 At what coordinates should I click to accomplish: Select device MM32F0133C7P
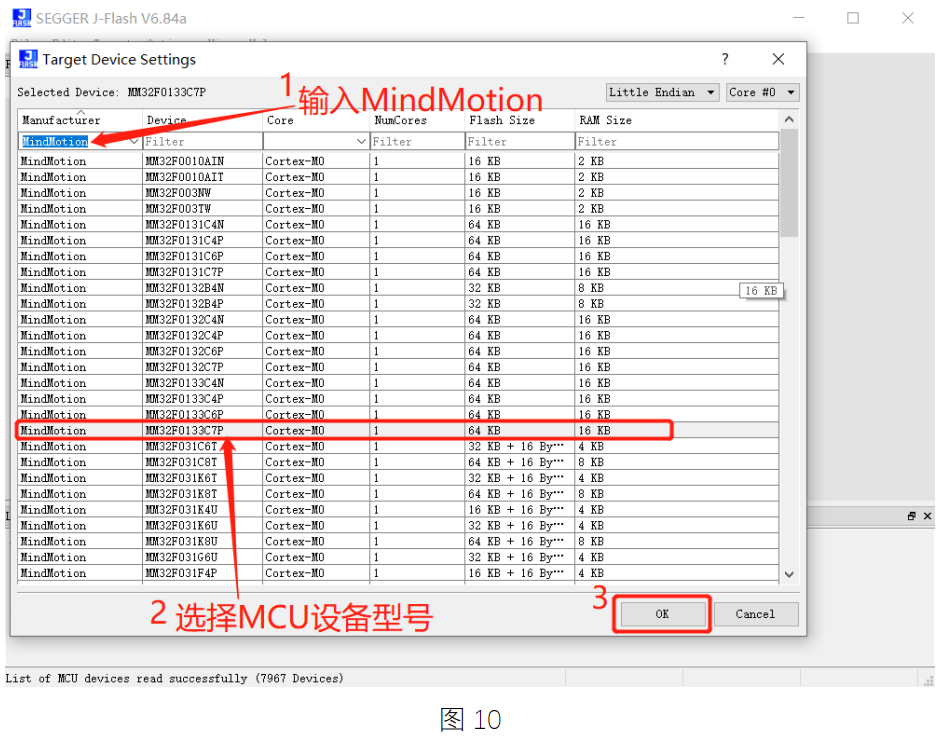click(398, 430)
